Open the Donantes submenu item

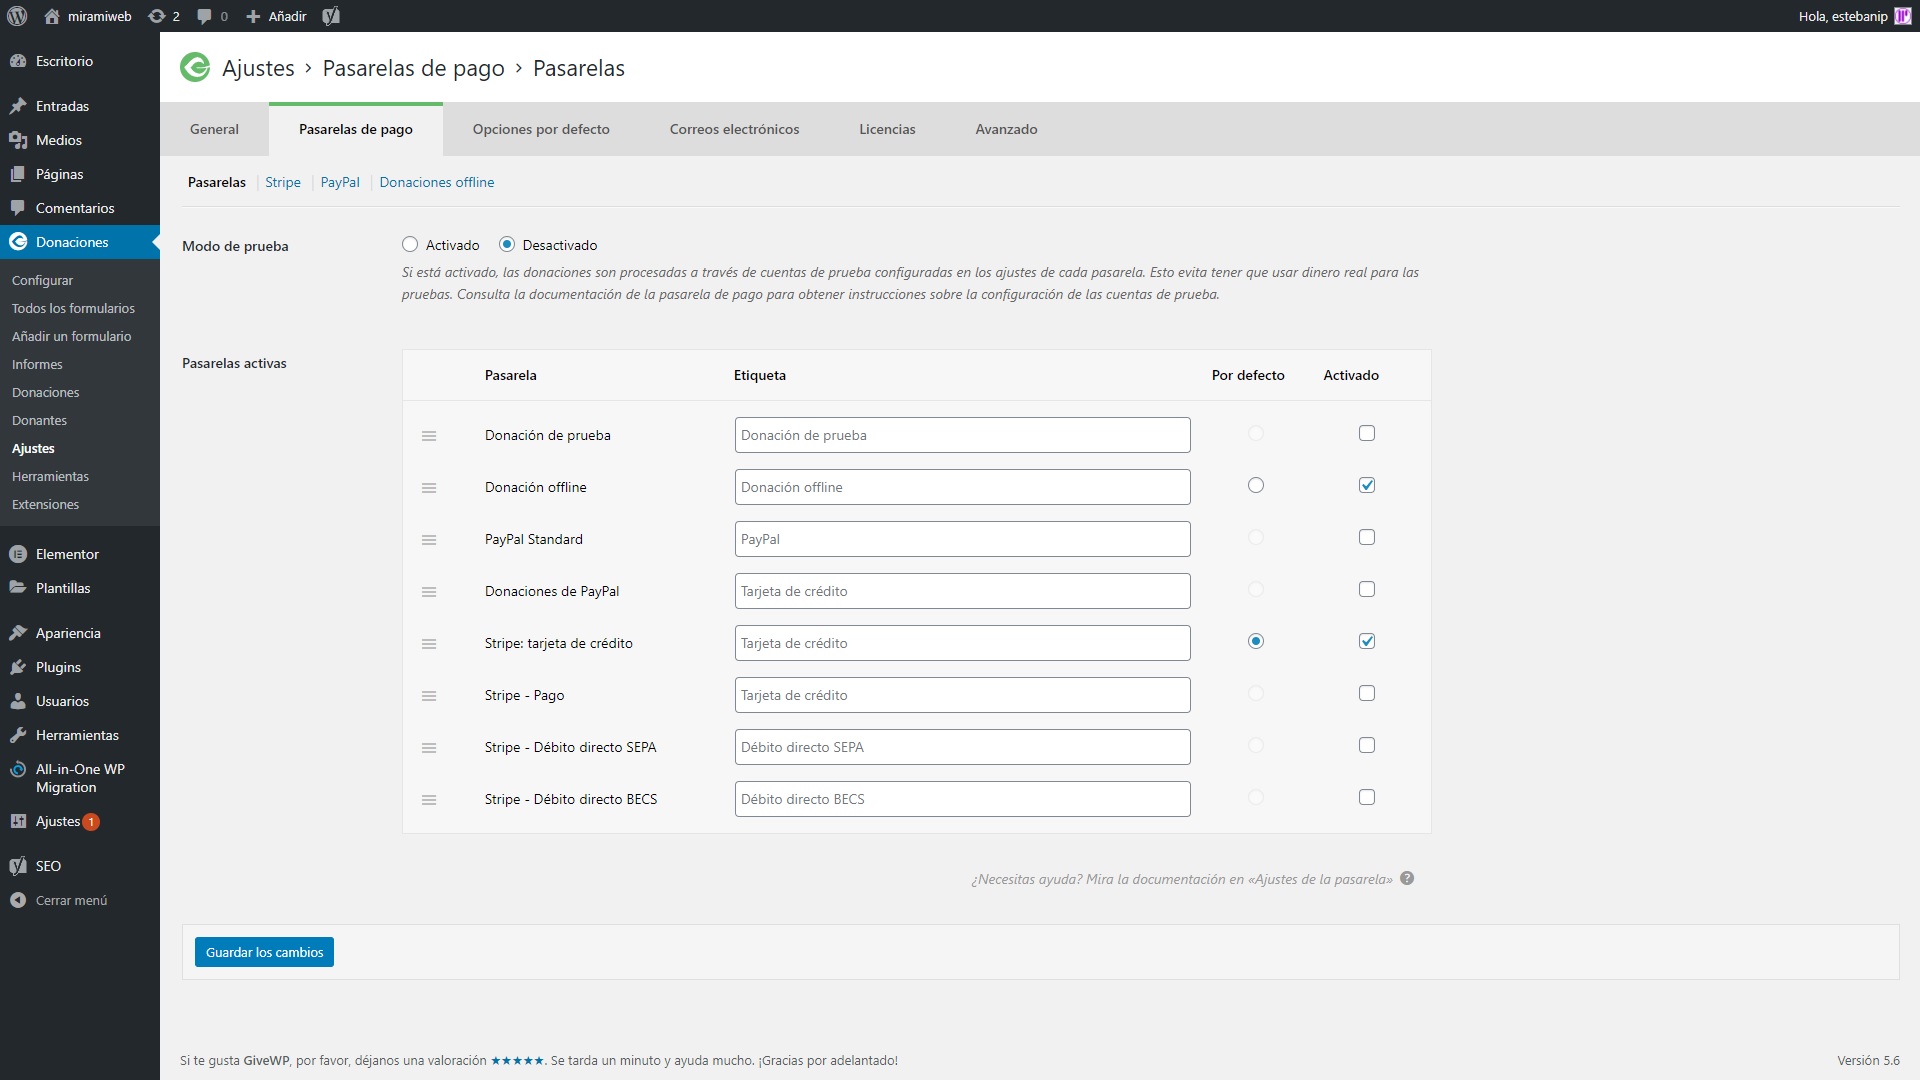pos(39,420)
